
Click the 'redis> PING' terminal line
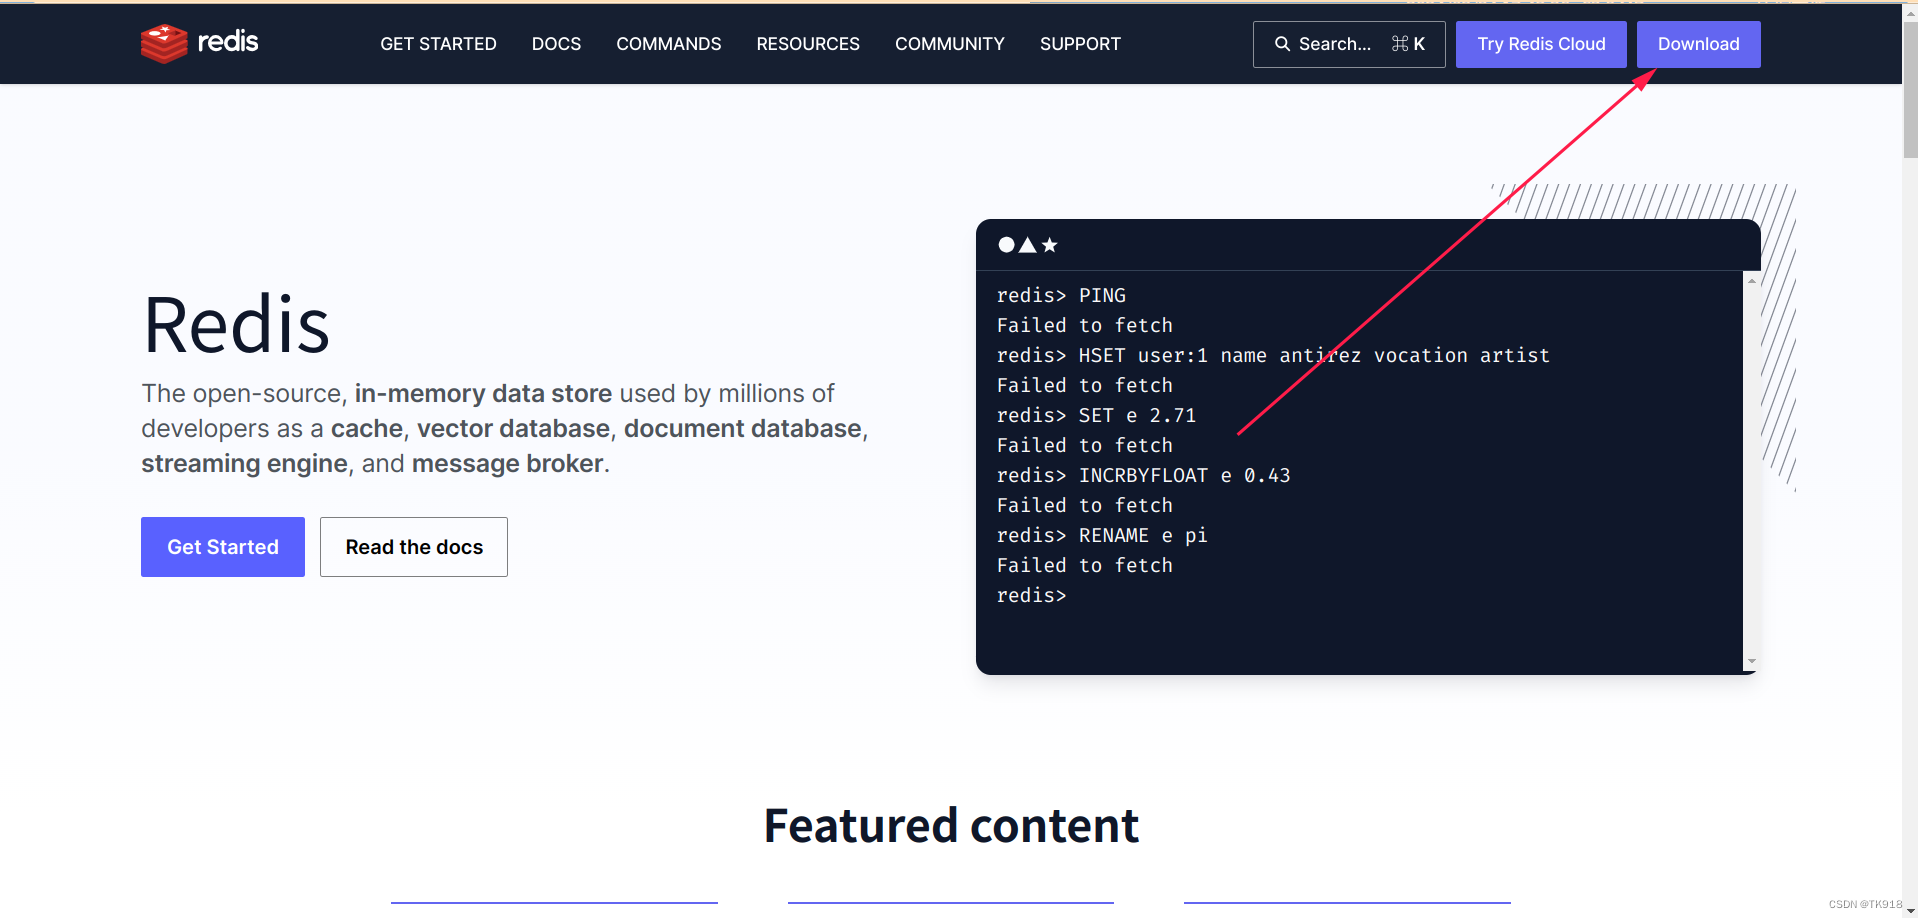1061,296
